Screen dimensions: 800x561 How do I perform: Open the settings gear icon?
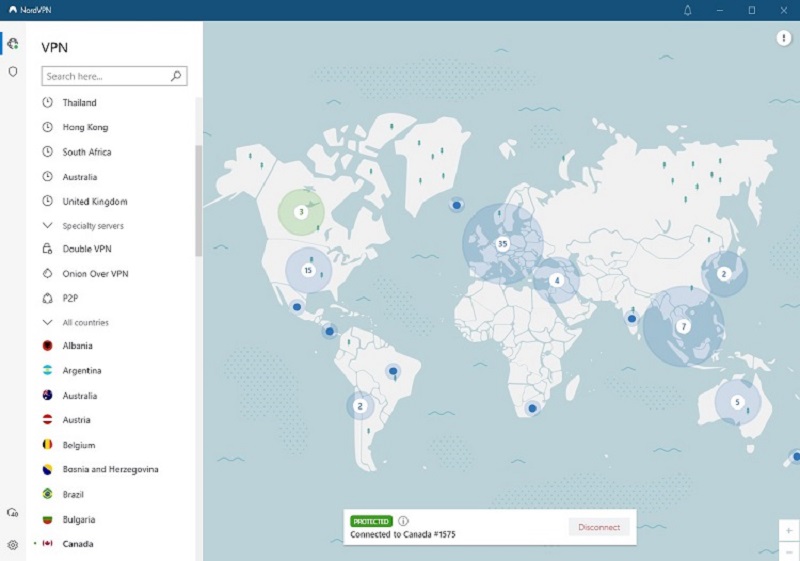pyautogui.click(x=13, y=545)
